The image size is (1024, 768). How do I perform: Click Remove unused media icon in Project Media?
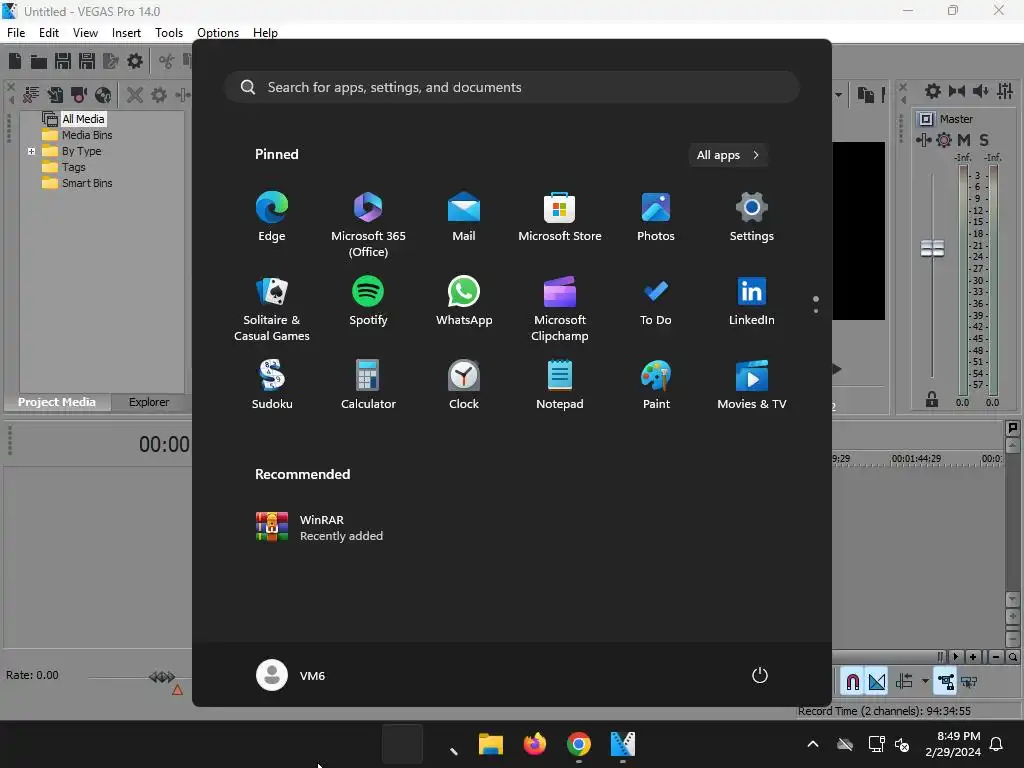31,95
